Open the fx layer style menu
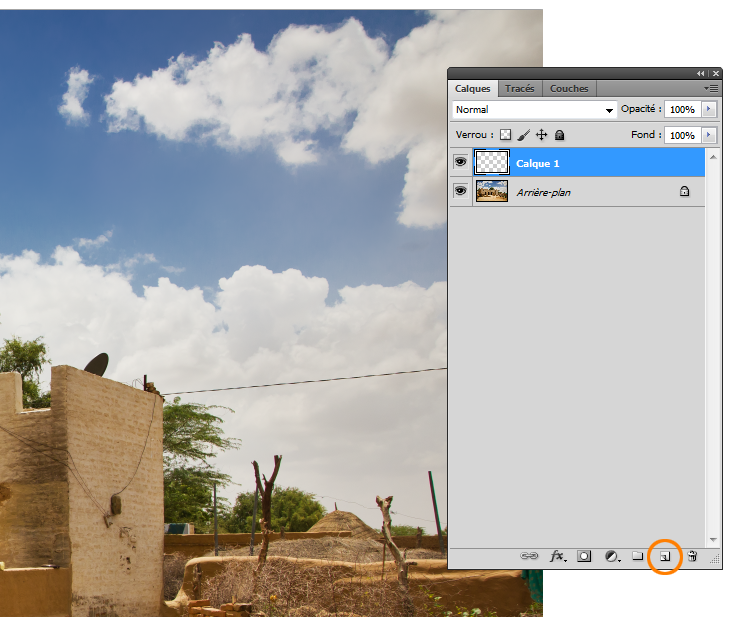This screenshot has width=734, height=617. pyautogui.click(x=558, y=556)
